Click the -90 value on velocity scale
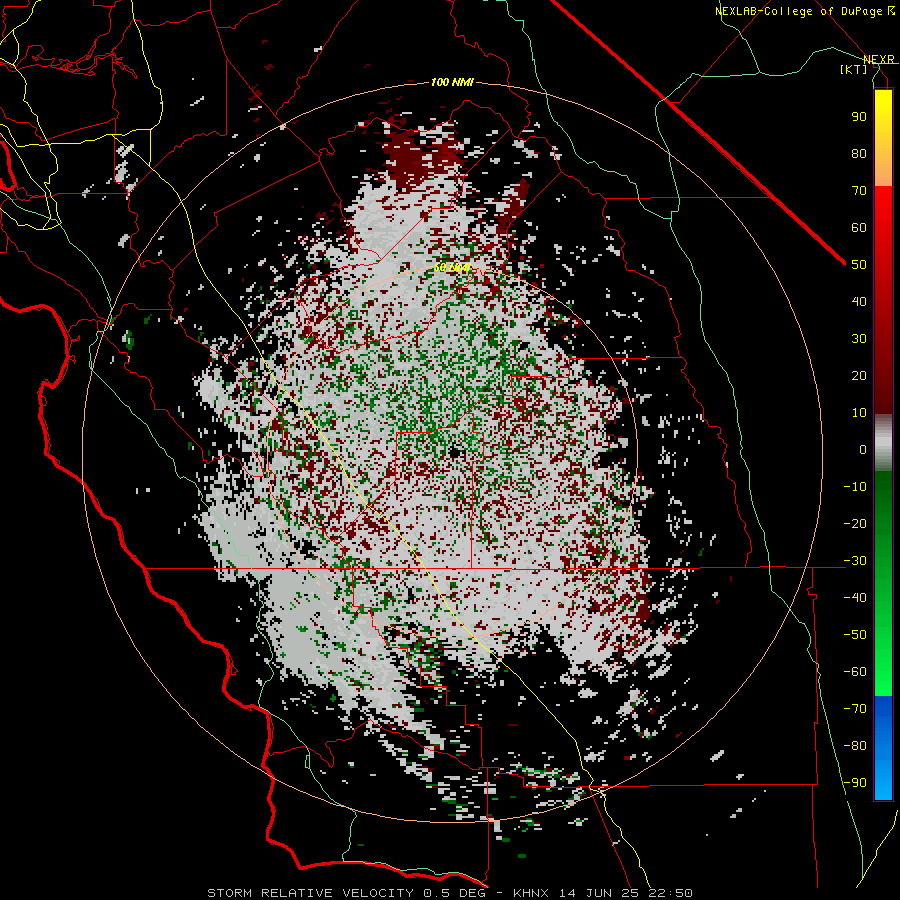 coord(855,783)
